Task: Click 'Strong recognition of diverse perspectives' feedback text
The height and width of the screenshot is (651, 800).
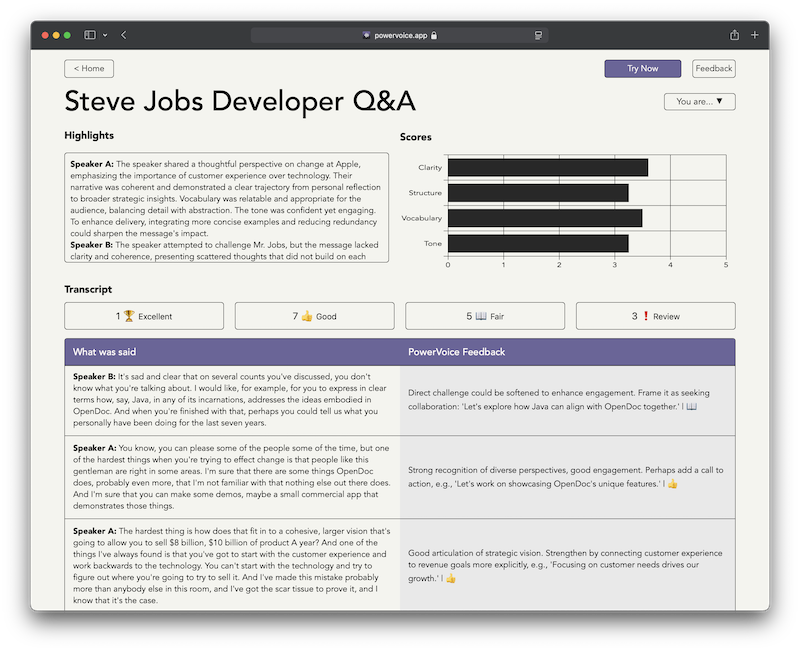Action: [565, 477]
